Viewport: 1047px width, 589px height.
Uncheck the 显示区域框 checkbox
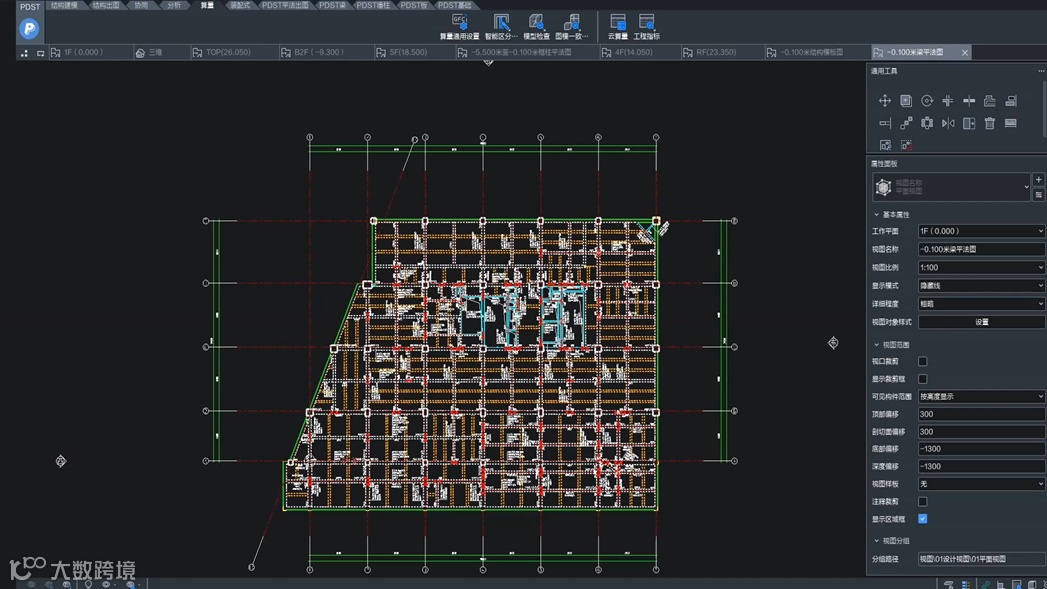[923, 519]
